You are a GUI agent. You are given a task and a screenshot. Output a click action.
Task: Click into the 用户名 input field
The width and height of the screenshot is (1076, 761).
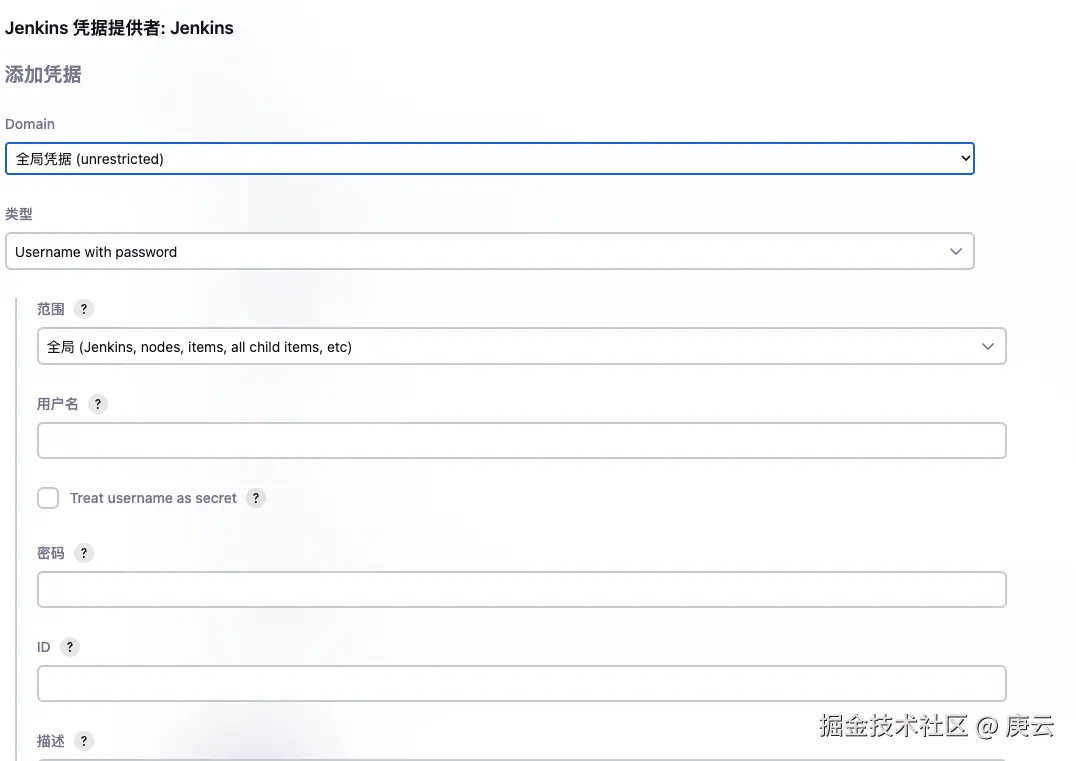click(522, 441)
